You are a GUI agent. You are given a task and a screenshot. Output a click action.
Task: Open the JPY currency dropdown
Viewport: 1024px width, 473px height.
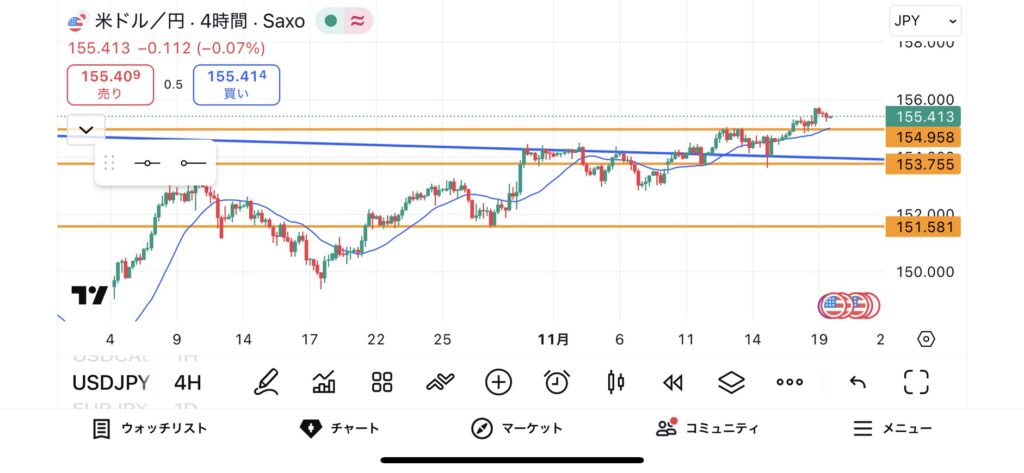[924, 20]
